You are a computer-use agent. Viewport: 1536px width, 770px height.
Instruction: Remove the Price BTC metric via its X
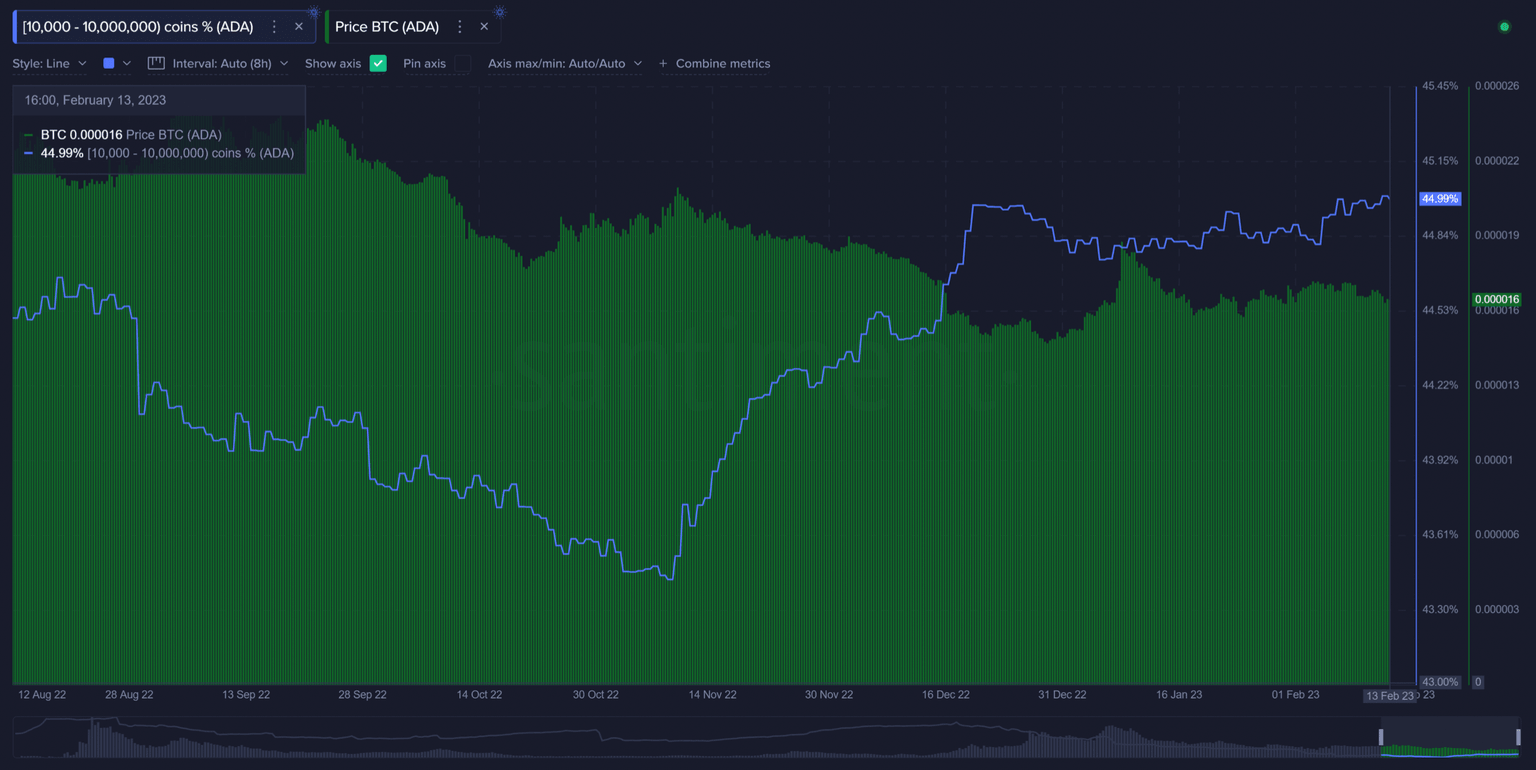coord(484,26)
